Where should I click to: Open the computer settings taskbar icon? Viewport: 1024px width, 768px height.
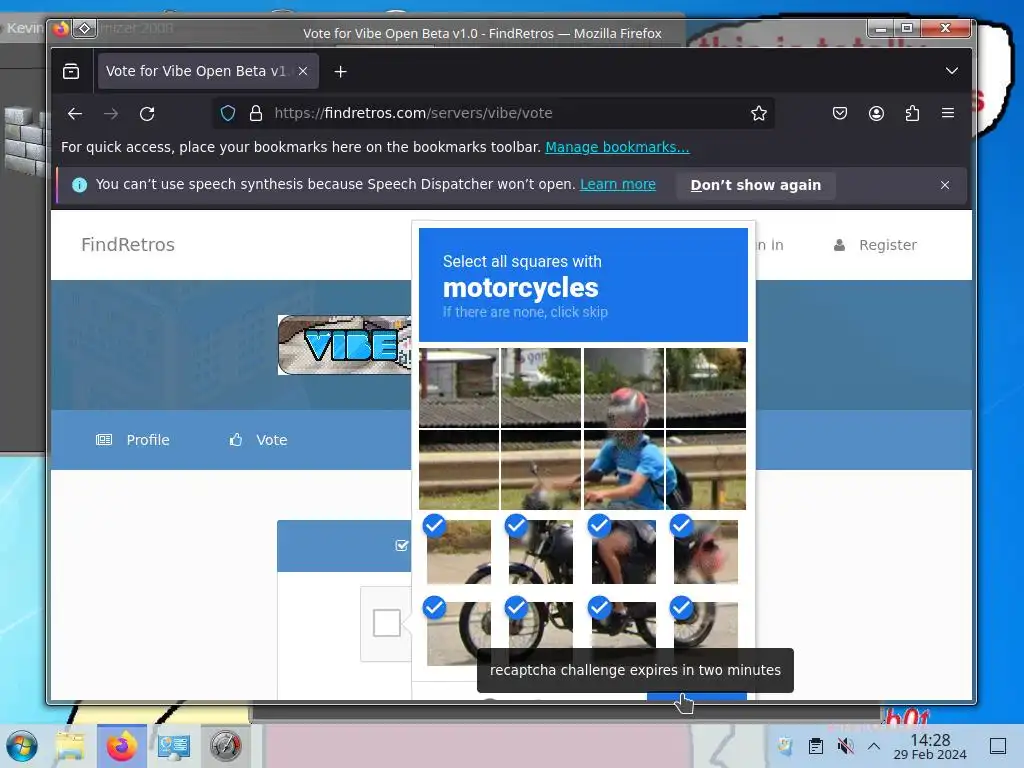174,746
